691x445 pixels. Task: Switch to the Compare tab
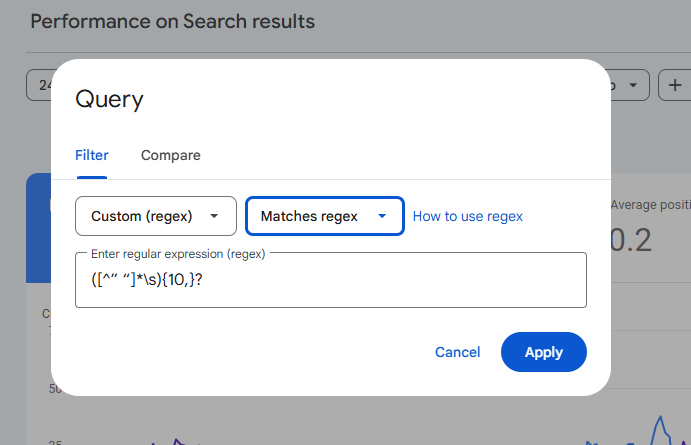(170, 155)
